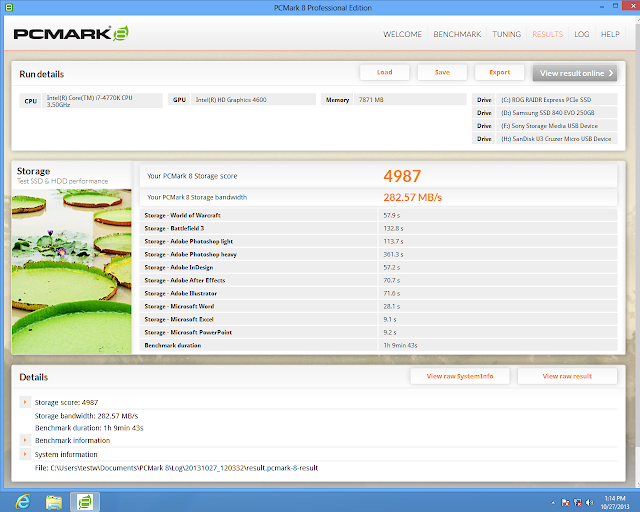Image resolution: width=640 pixels, height=512 pixels.
Task: Select the Storage - Microsoft Excel row
Action: pos(378,319)
